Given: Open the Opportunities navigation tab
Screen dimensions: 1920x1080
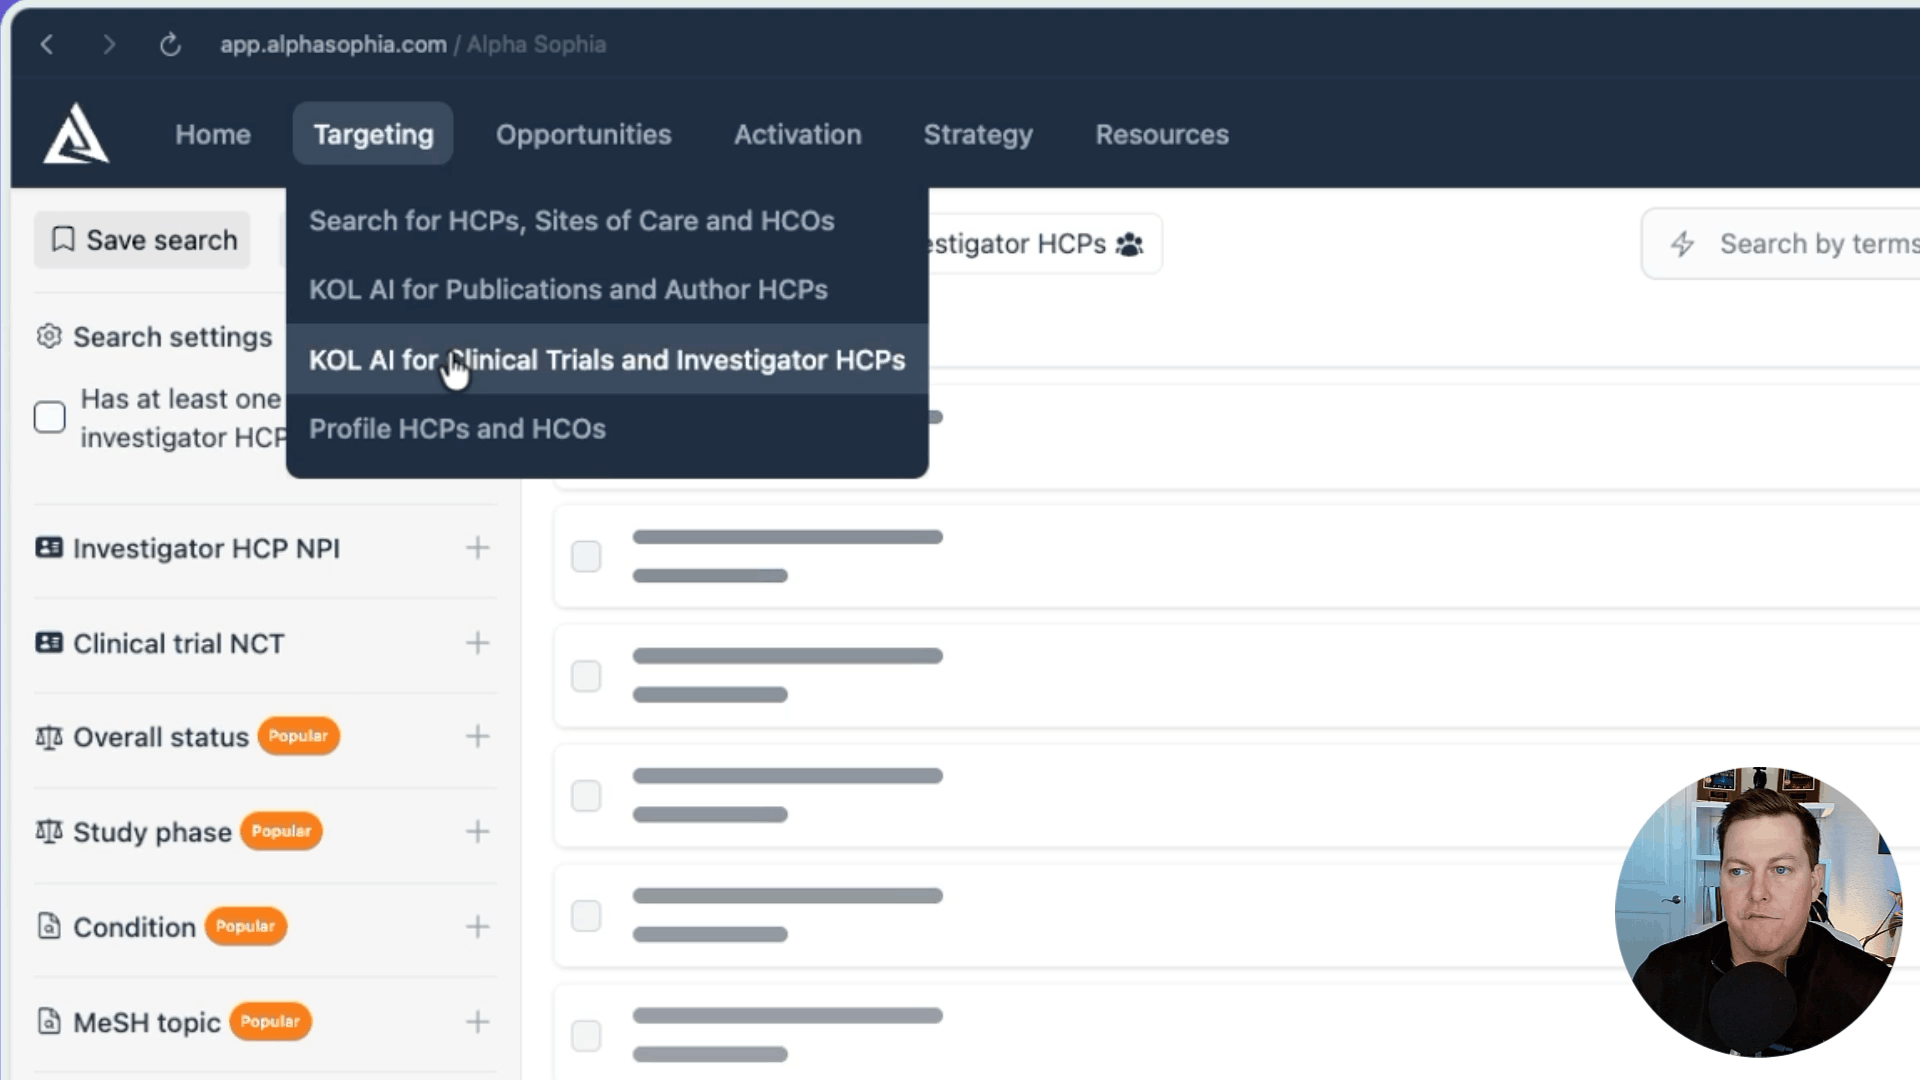Looking at the screenshot, I should (x=583, y=135).
